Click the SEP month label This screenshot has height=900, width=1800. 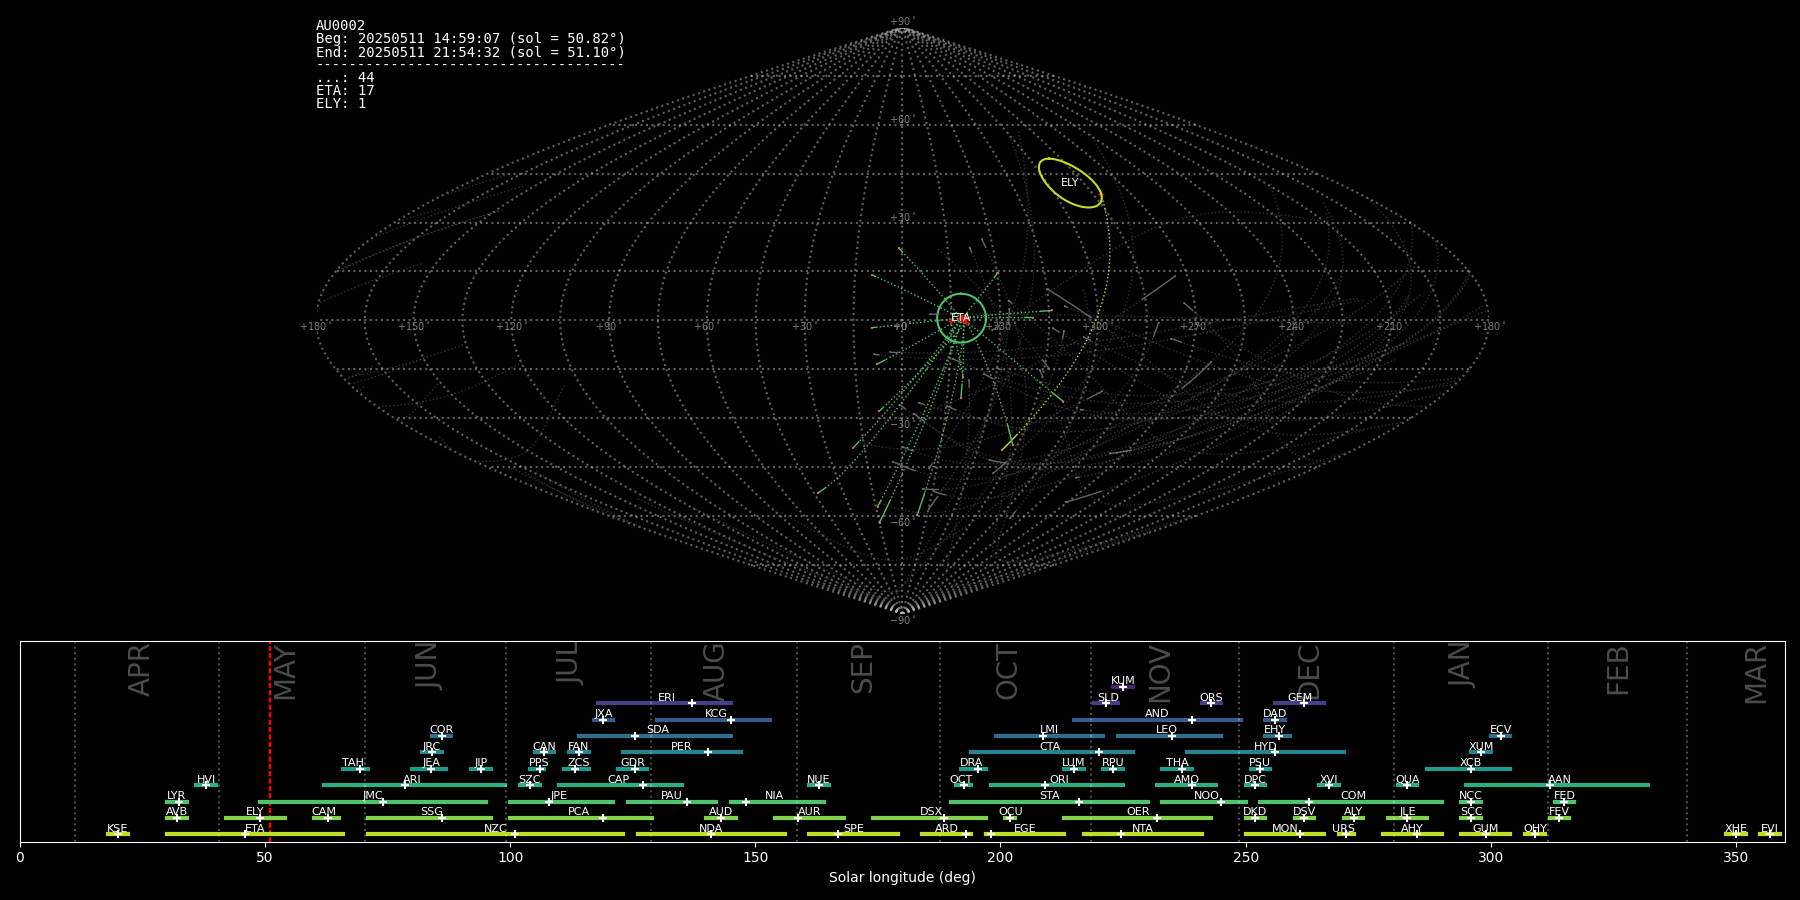point(861,669)
